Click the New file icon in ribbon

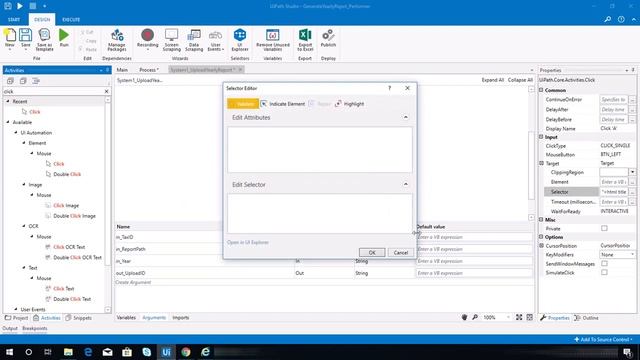click(9, 39)
